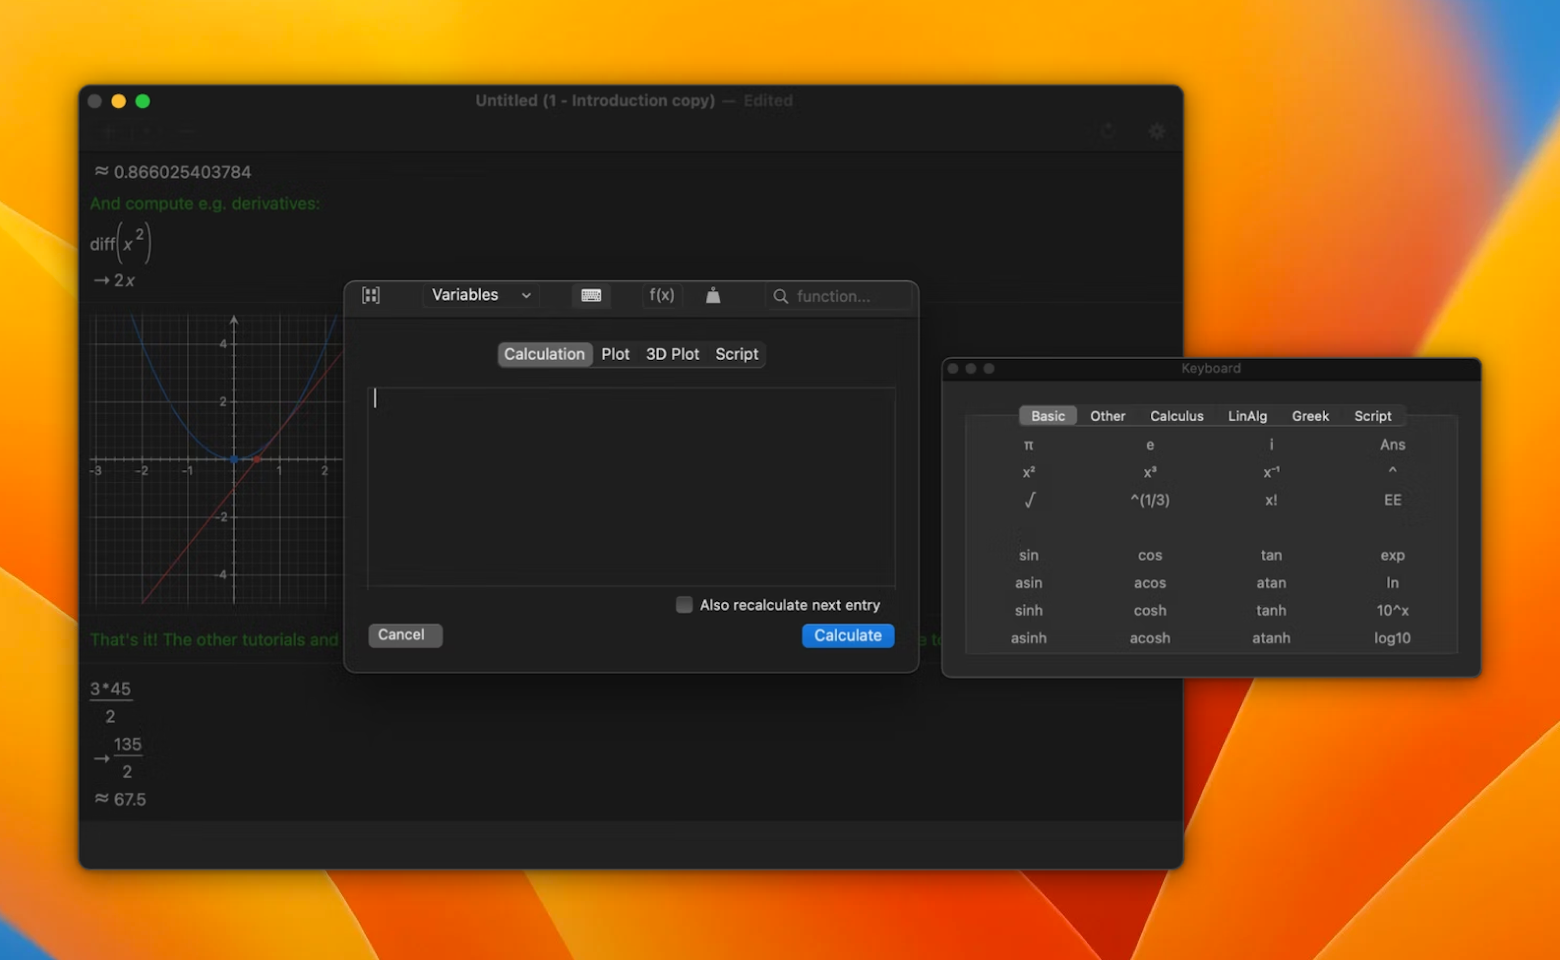Open the Variables dropdown
This screenshot has height=960, width=1560.
click(479, 295)
